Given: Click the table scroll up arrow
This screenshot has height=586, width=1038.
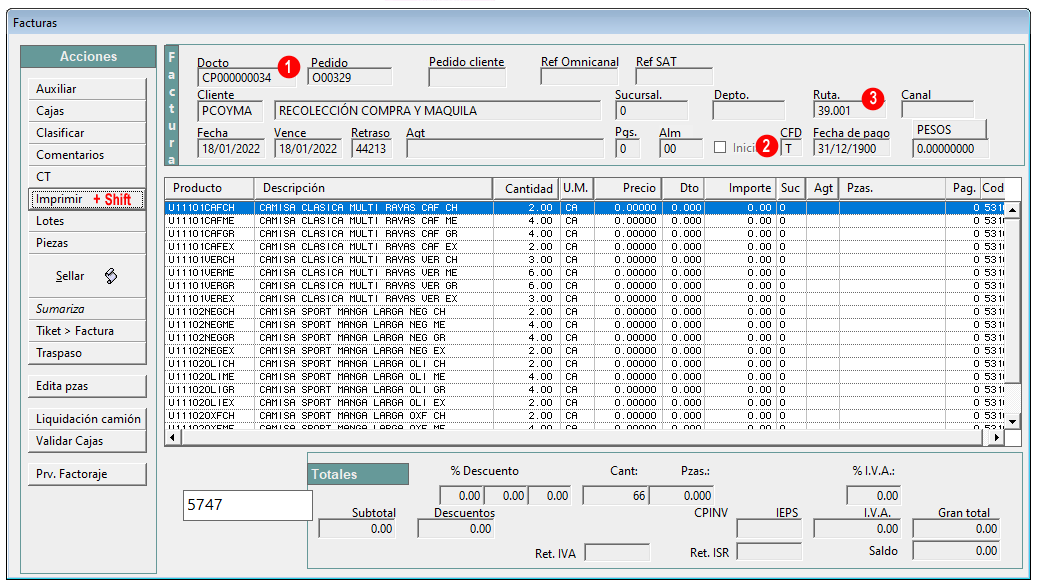Looking at the screenshot, I should [x=1012, y=209].
